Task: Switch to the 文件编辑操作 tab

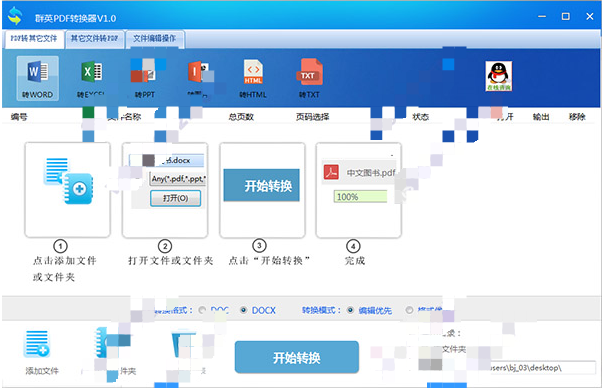Action: tap(154, 39)
